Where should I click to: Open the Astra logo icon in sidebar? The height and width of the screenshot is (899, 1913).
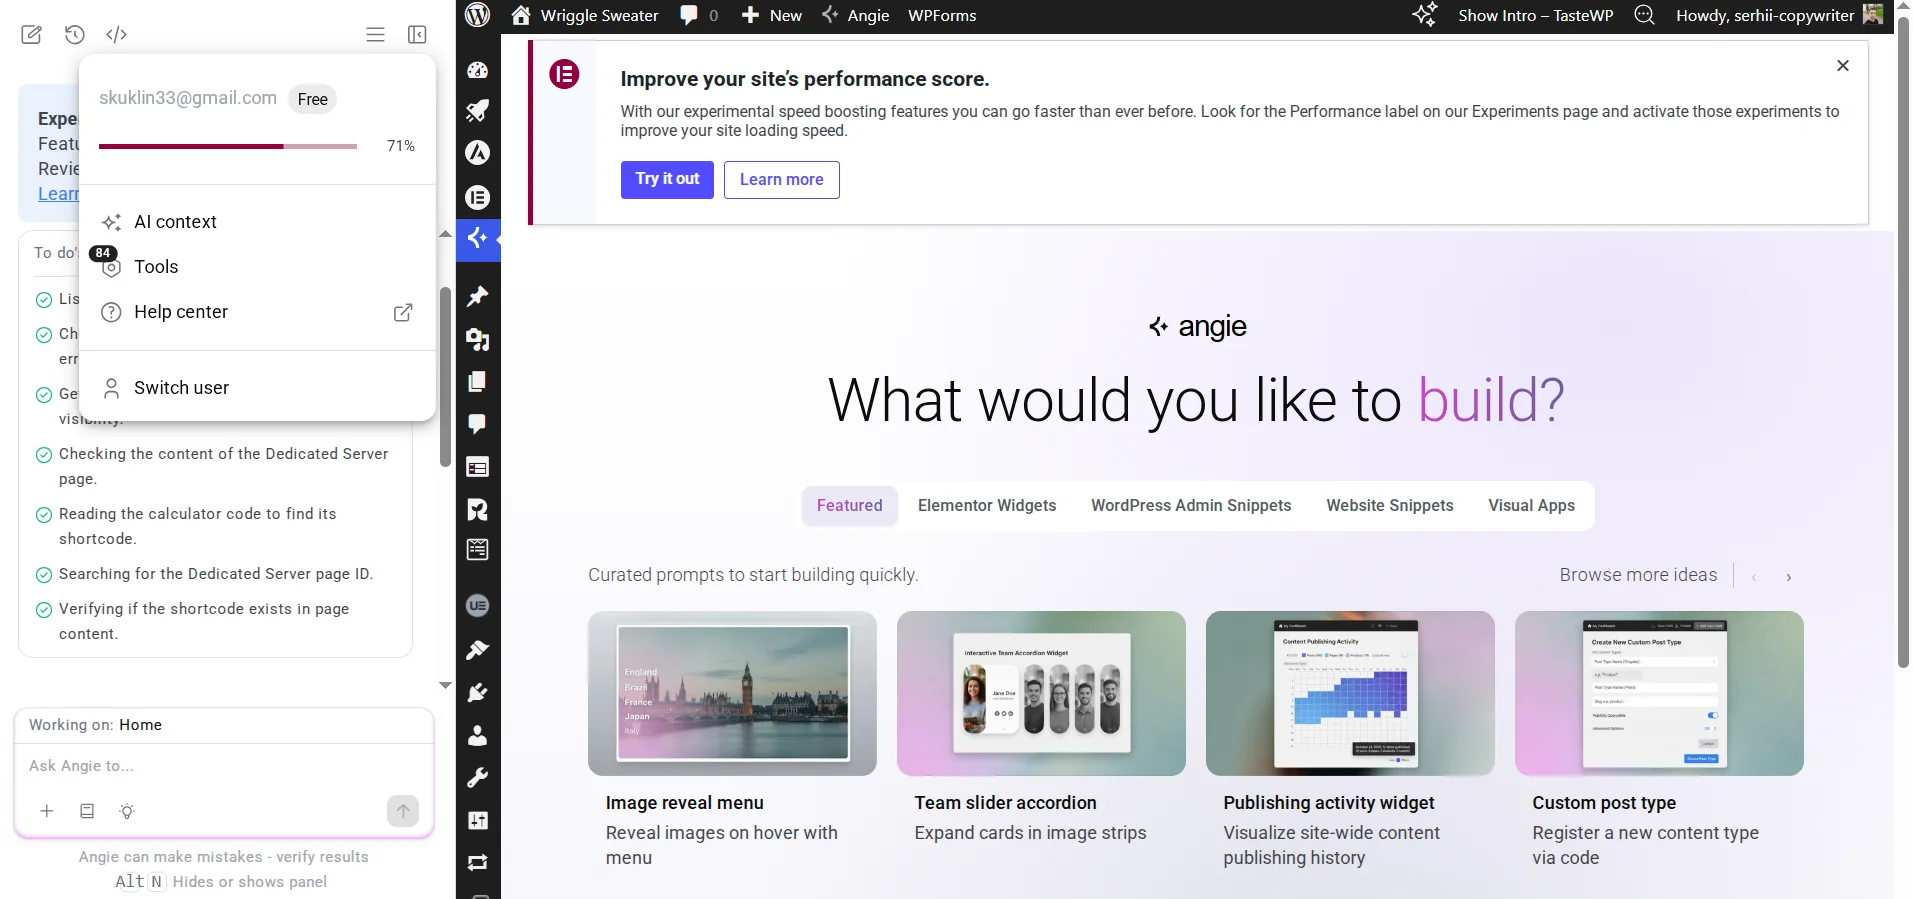(x=478, y=153)
